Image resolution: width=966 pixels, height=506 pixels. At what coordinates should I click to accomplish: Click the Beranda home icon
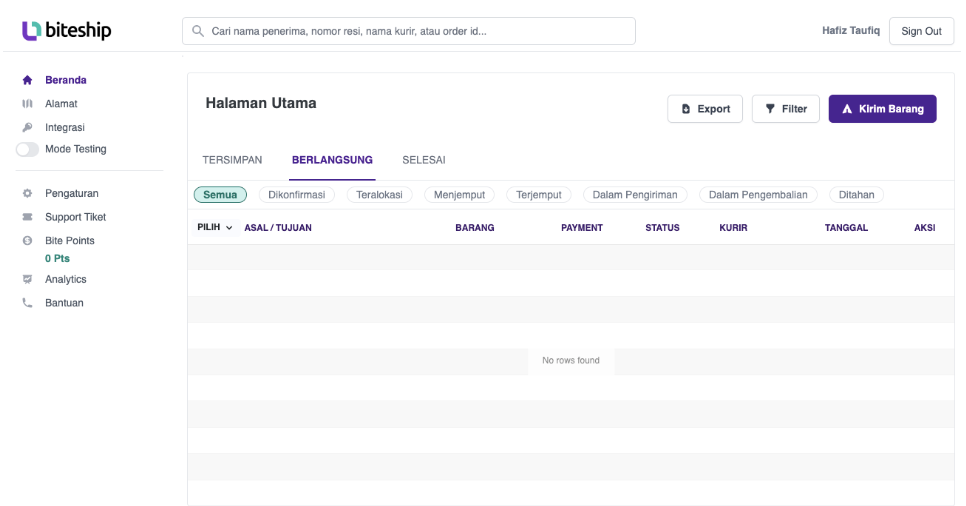pyautogui.click(x=27, y=80)
